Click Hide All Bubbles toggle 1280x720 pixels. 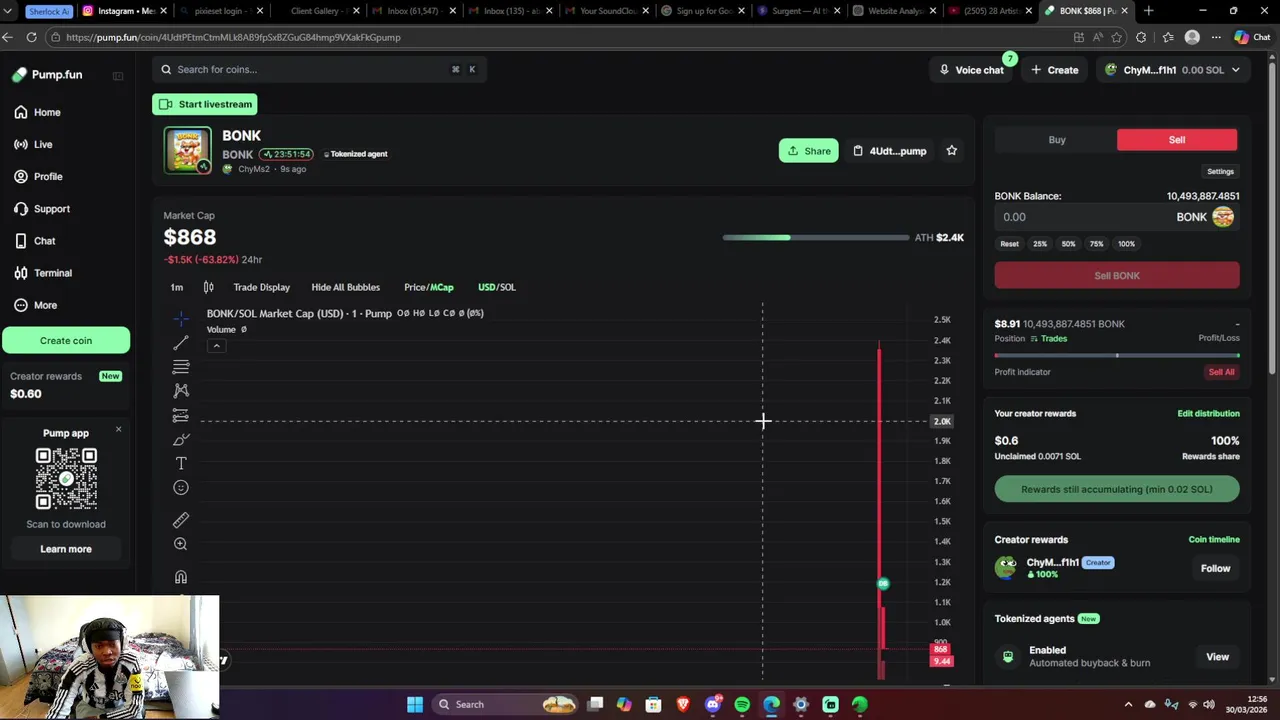pyautogui.click(x=346, y=287)
